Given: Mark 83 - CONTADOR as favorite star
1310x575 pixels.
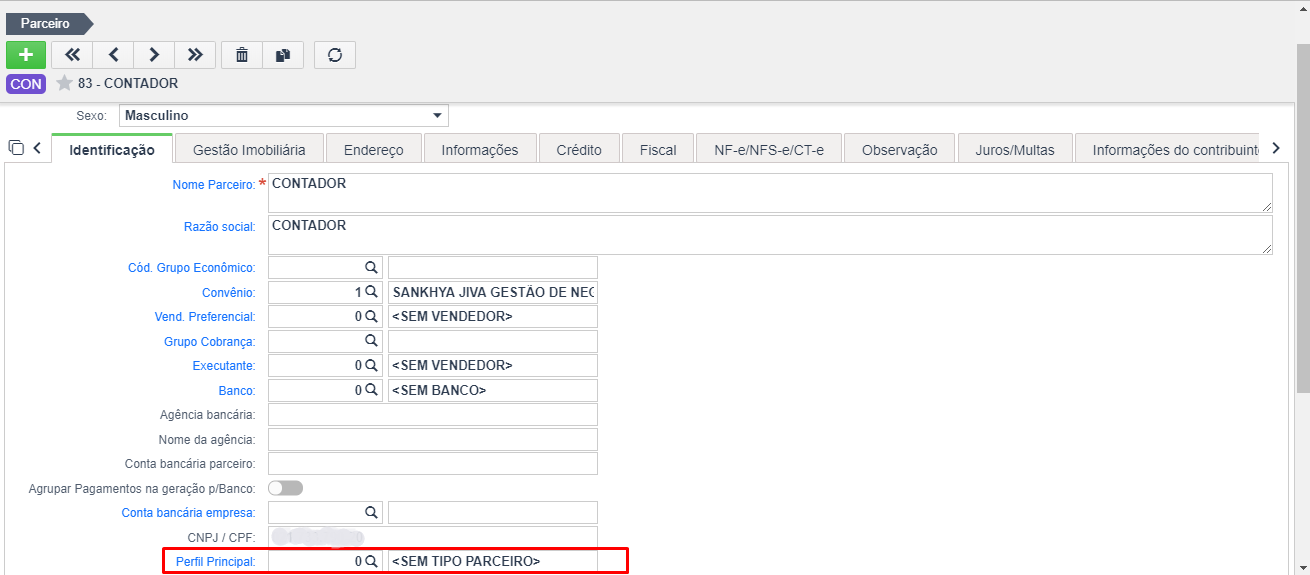Looking at the screenshot, I should pyautogui.click(x=64, y=84).
